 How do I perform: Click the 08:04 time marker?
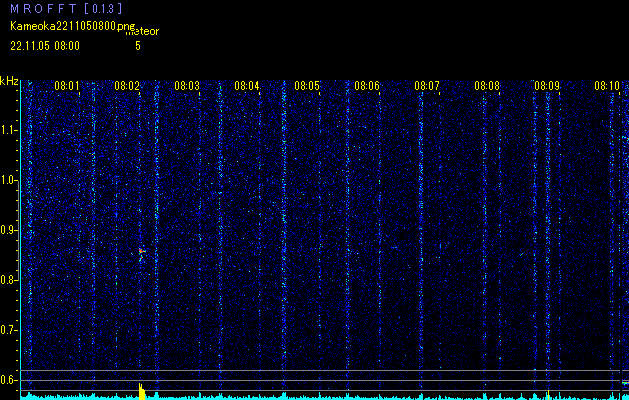pyautogui.click(x=247, y=86)
